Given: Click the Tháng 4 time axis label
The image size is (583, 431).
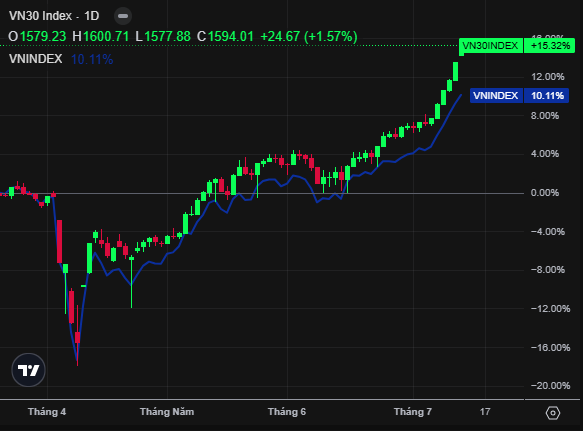Looking at the screenshot, I should [x=47, y=412].
